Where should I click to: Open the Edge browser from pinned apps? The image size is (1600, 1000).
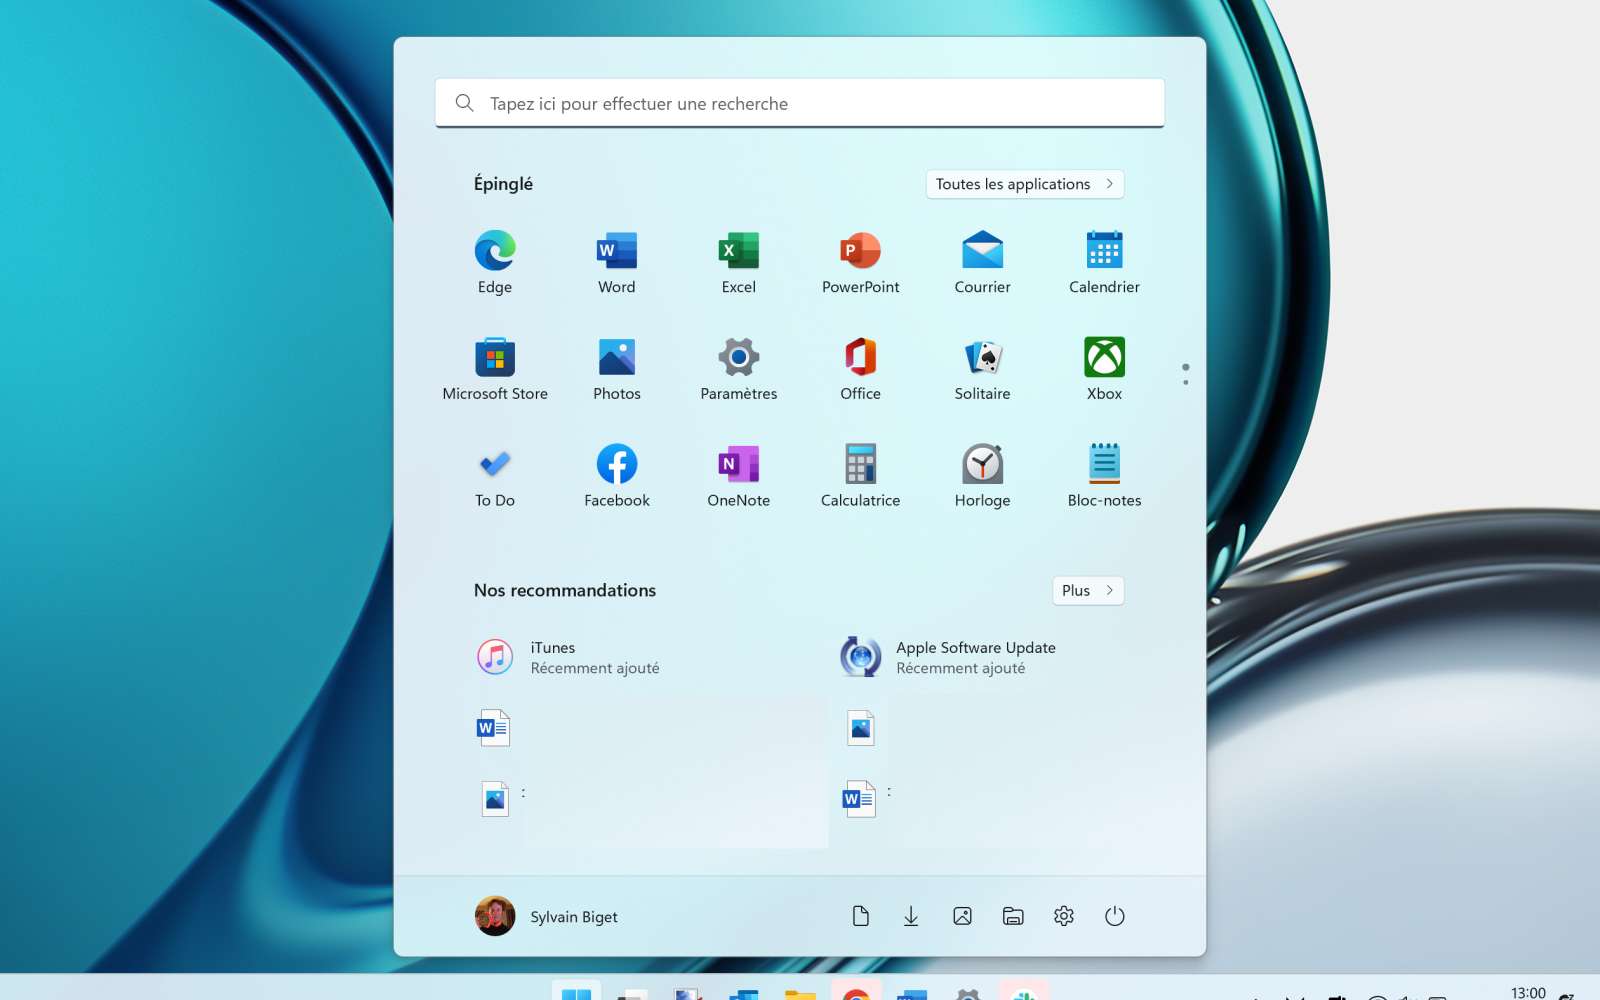pos(495,263)
